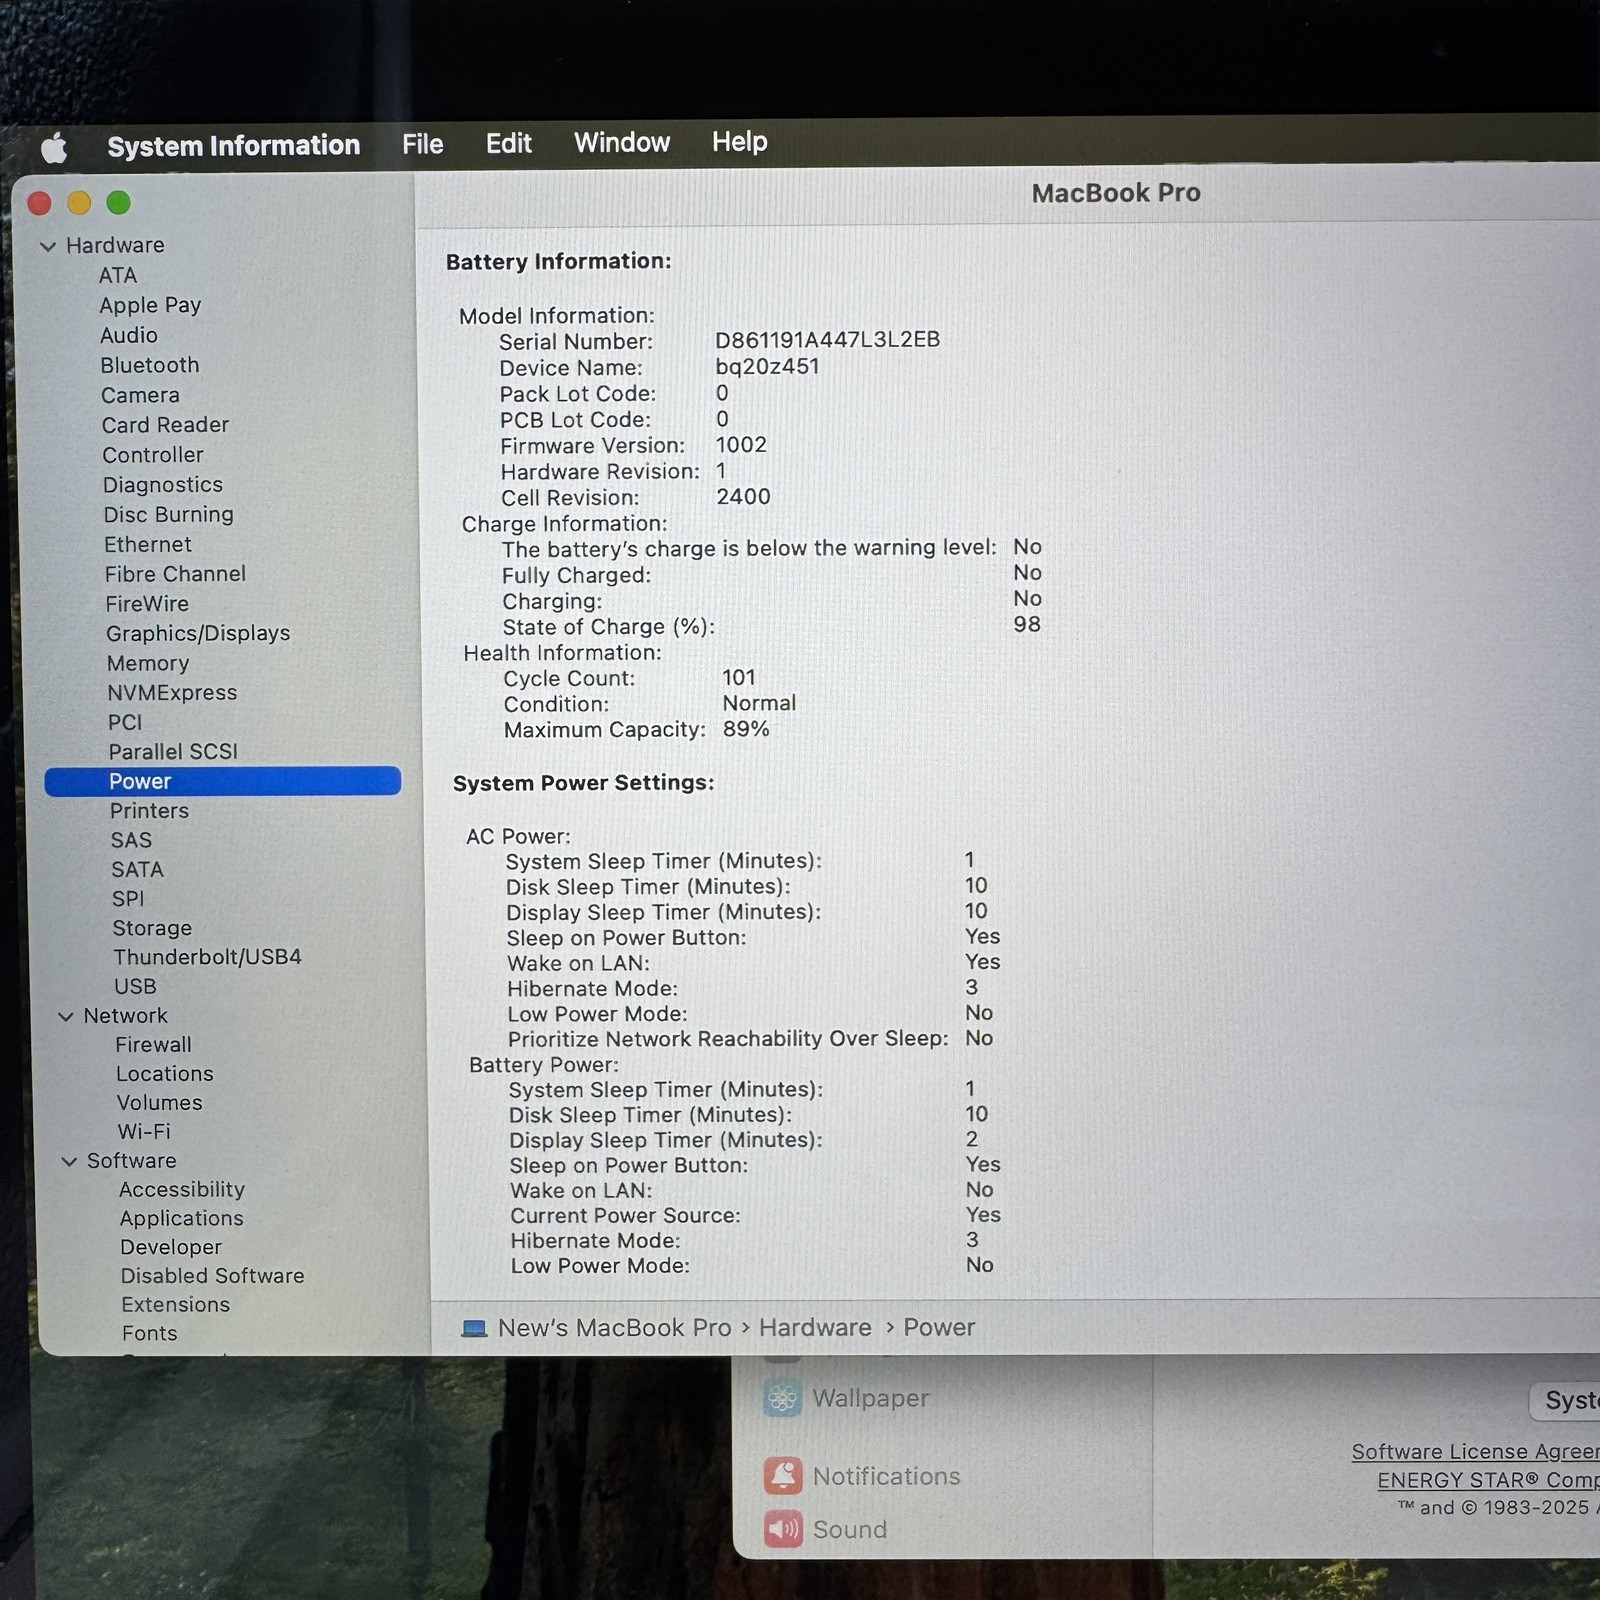
Task: Select Graphics/Displays in the sidebar
Action: [x=198, y=634]
